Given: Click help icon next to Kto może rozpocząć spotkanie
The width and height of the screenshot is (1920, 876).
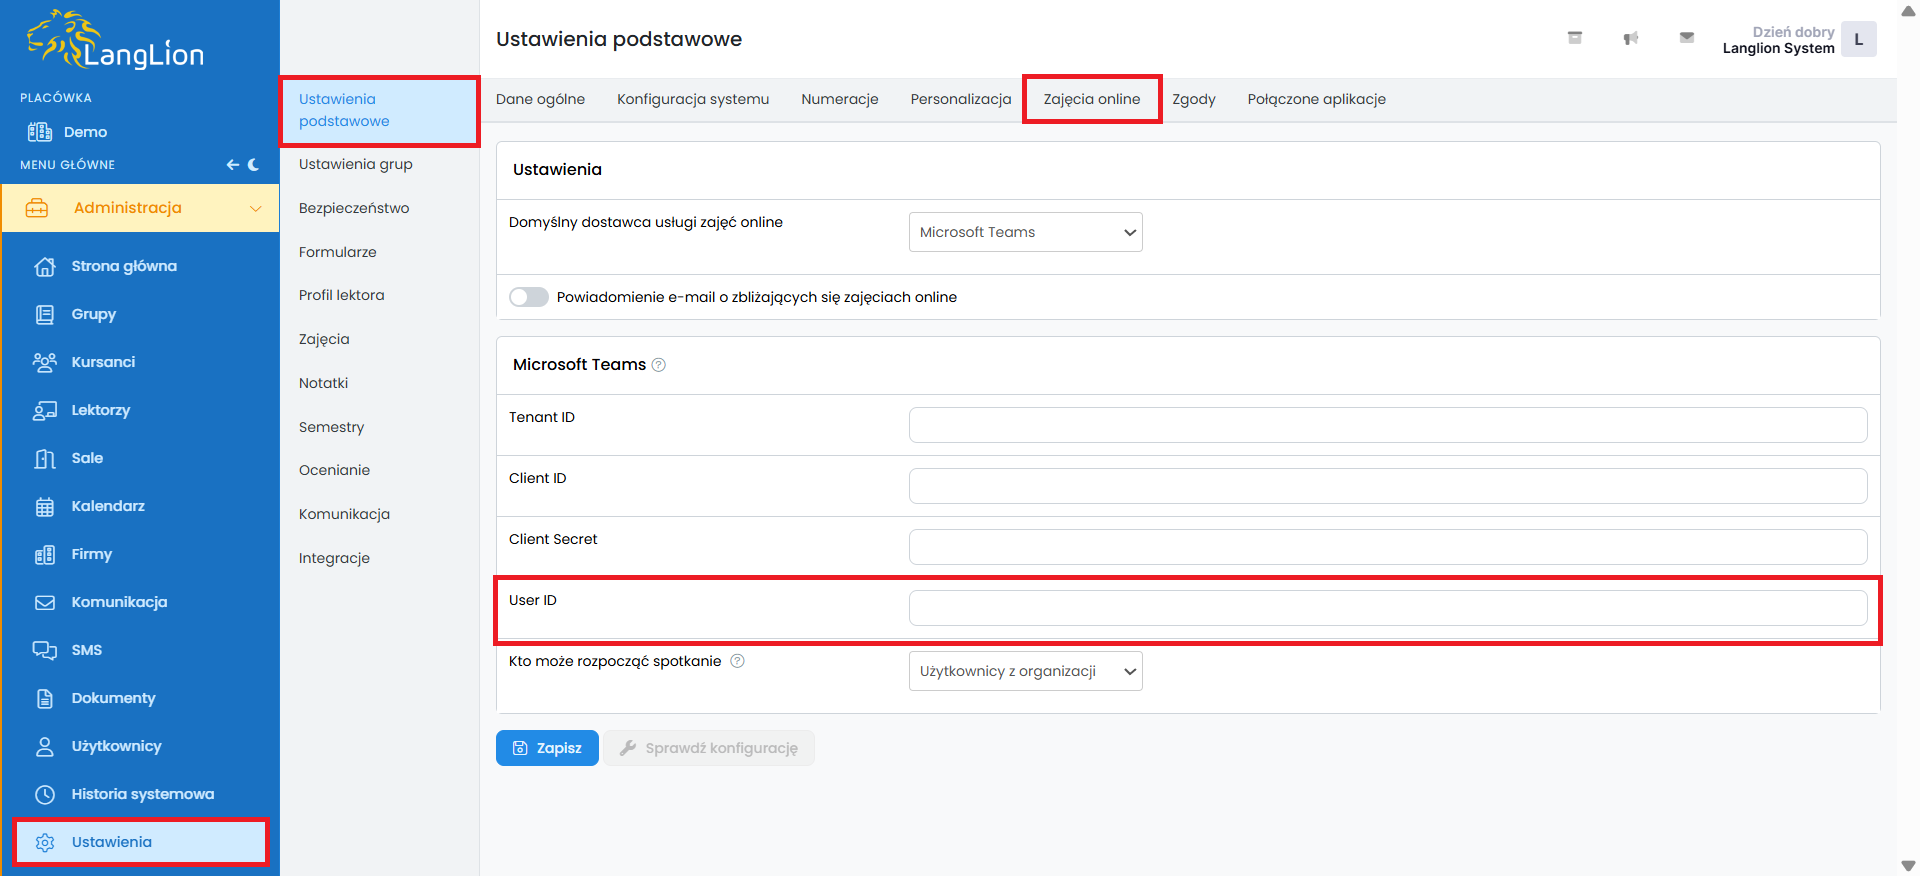Looking at the screenshot, I should (x=737, y=661).
